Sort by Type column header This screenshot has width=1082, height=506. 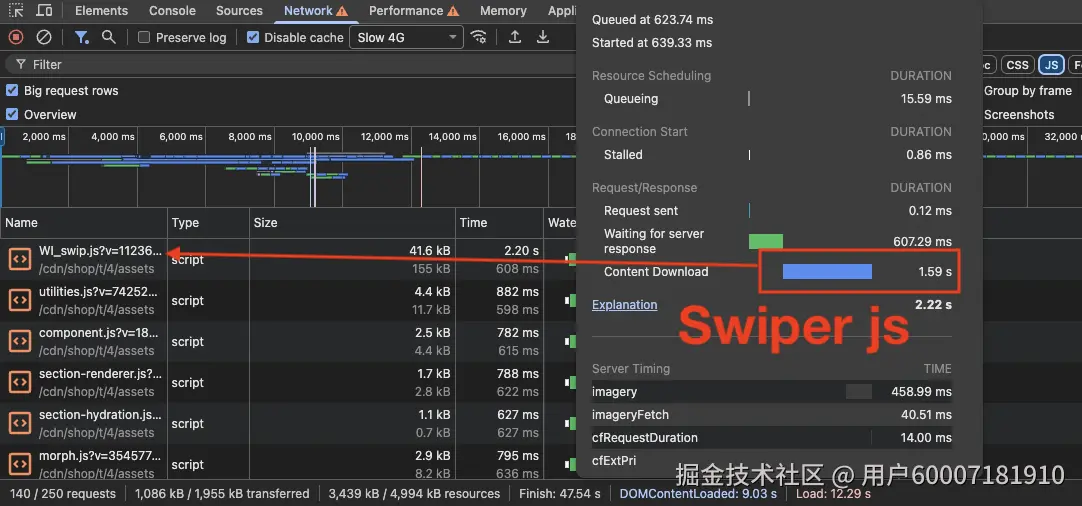tap(208, 222)
